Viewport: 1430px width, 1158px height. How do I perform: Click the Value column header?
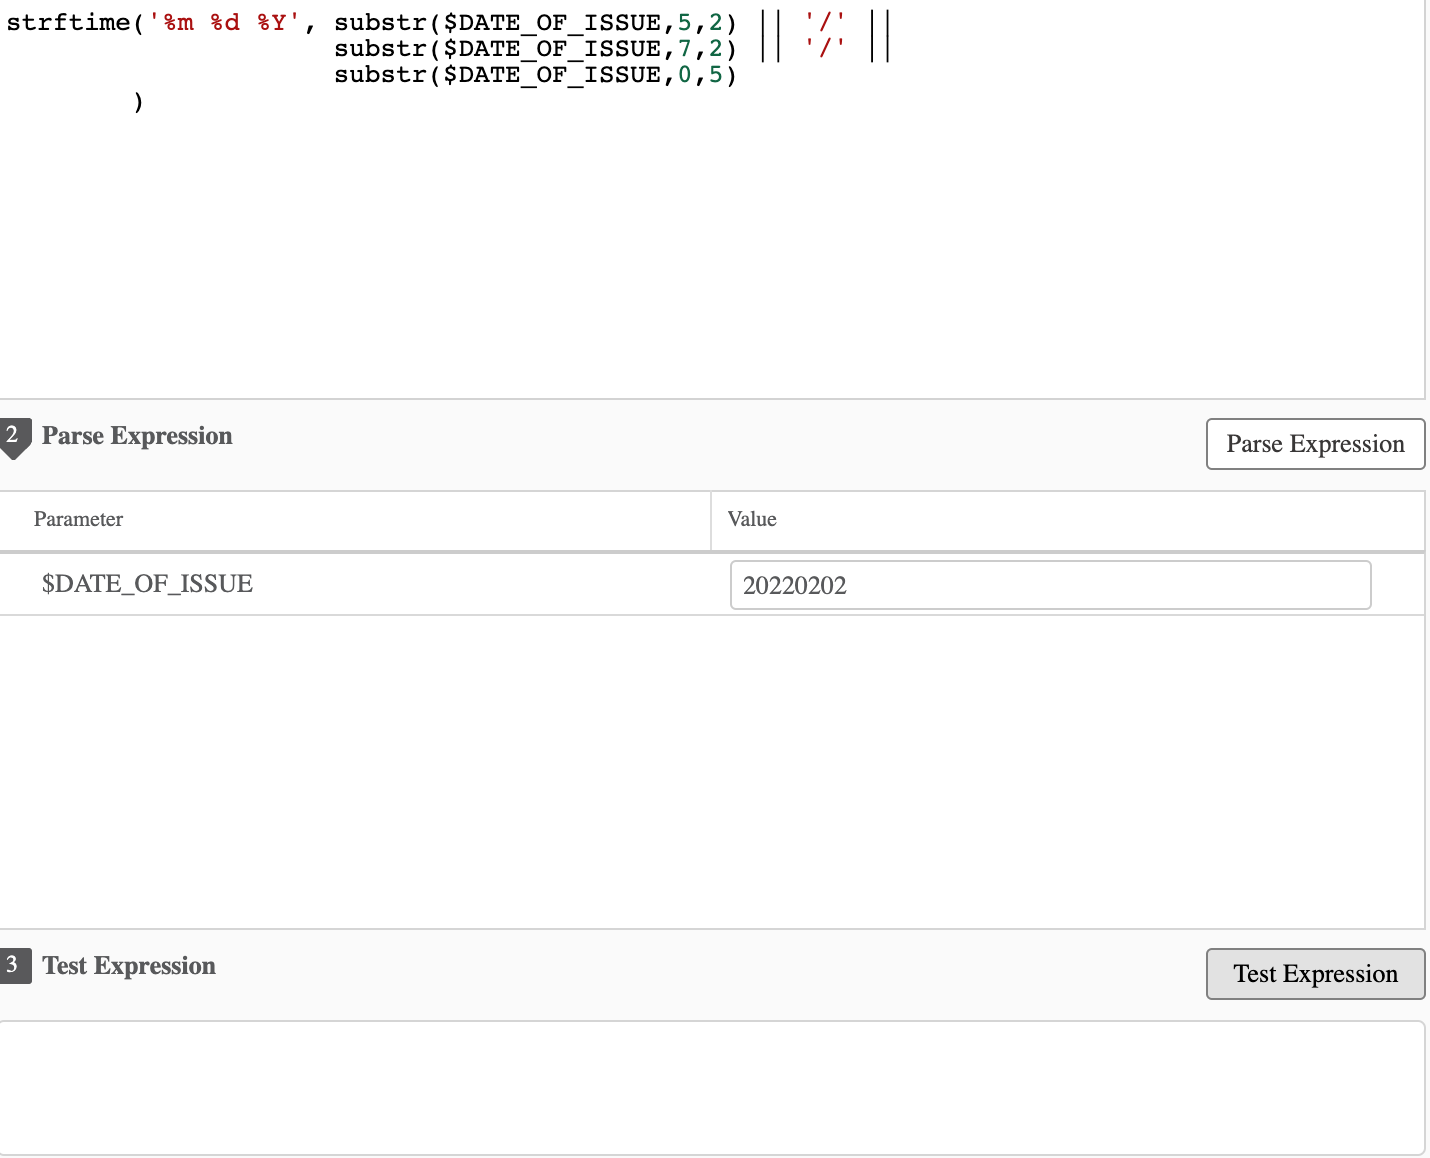pos(752,519)
